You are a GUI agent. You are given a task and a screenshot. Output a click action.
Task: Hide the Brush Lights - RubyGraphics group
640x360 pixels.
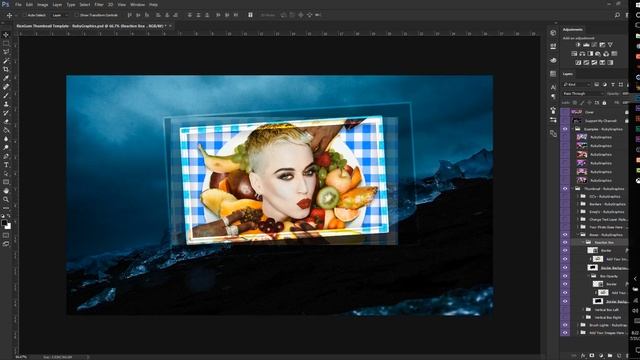pyautogui.click(x=565, y=325)
